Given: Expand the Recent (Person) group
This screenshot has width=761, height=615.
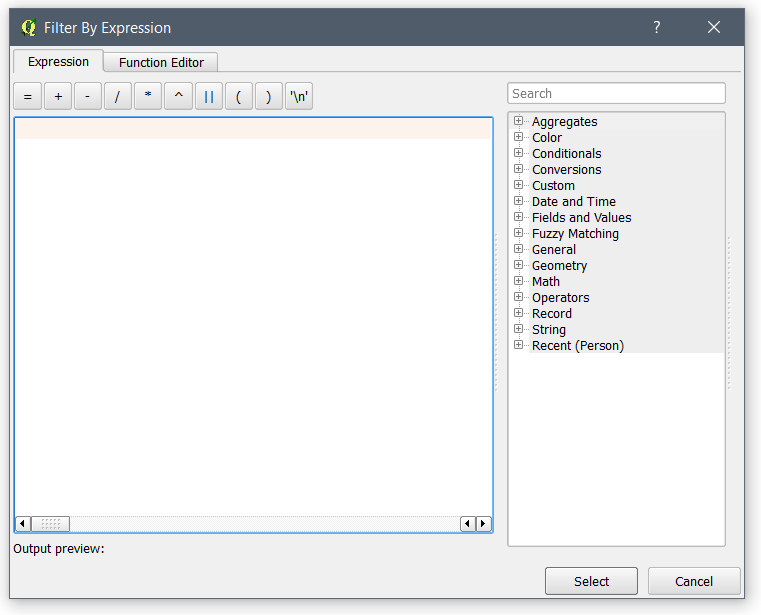Looking at the screenshot, I should (519, 346).
